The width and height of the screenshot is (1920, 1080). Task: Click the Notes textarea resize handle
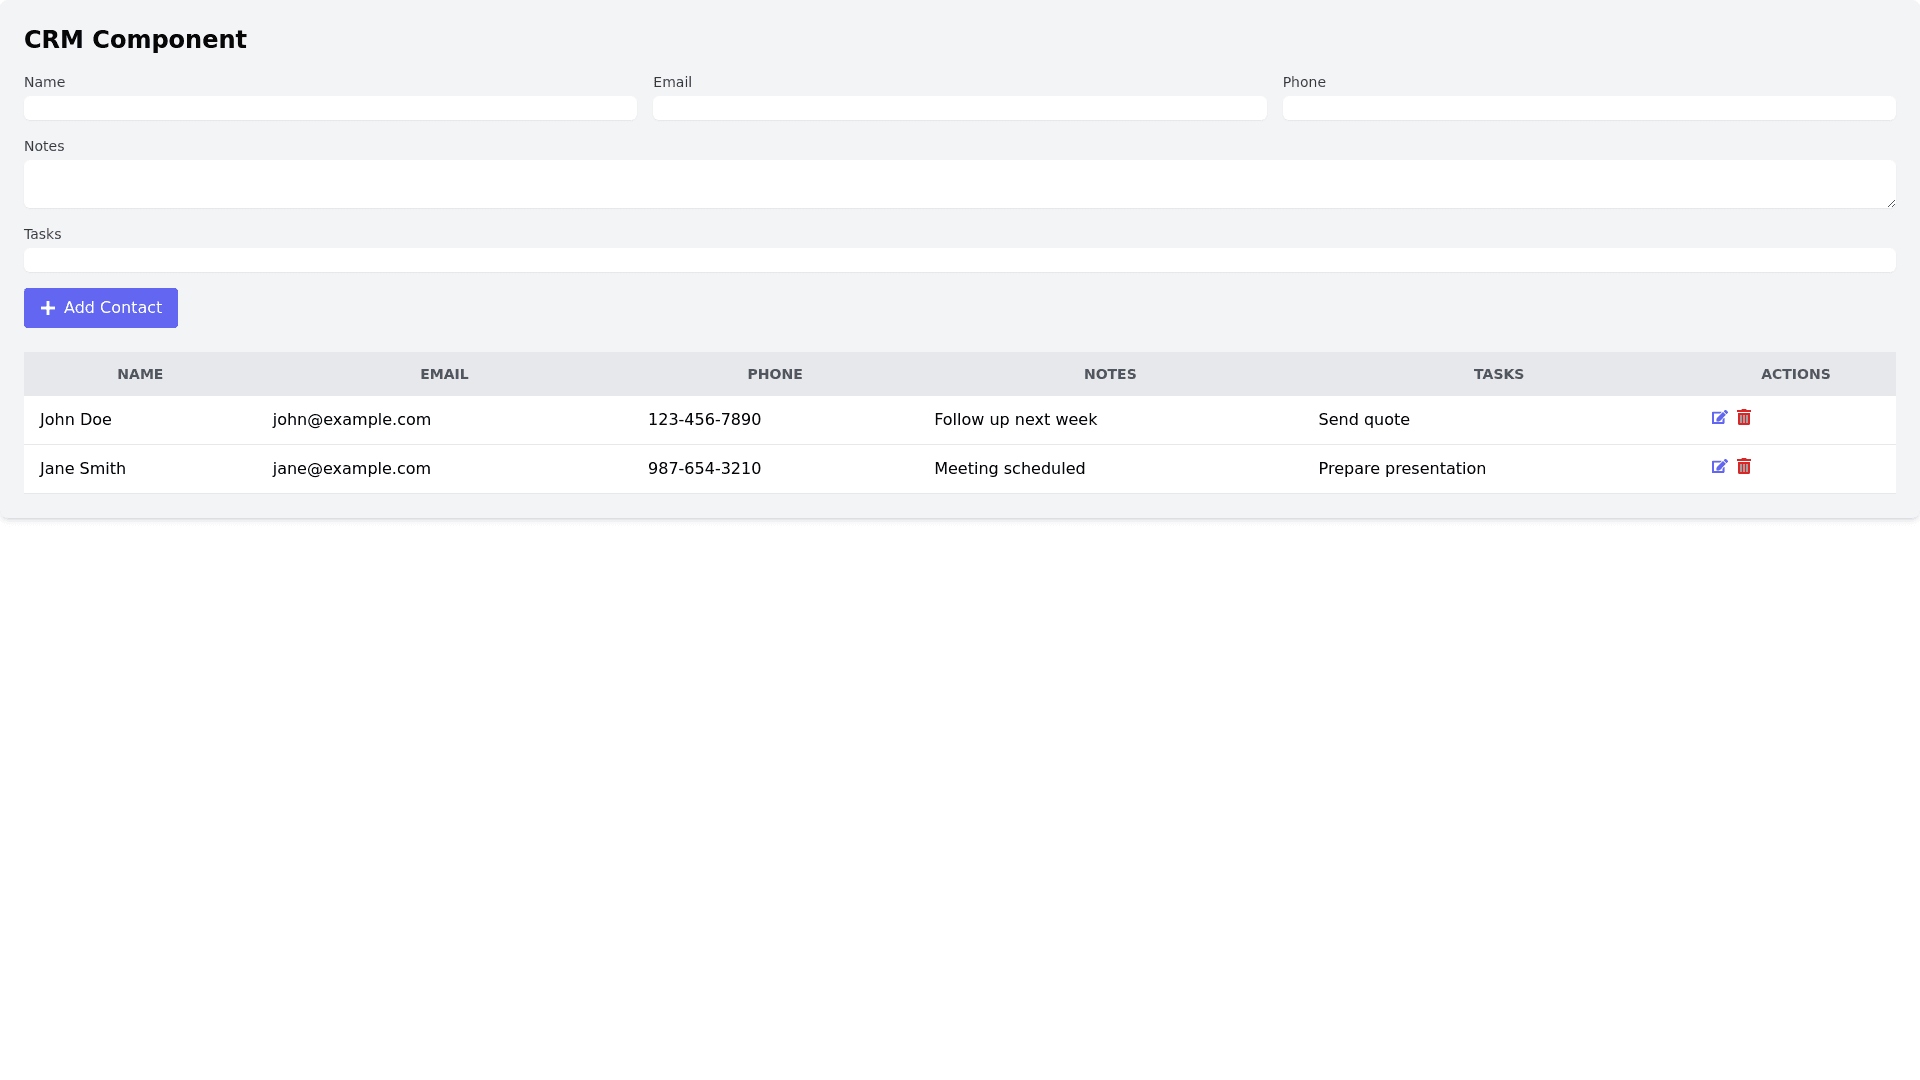(x=1890, y=203)
